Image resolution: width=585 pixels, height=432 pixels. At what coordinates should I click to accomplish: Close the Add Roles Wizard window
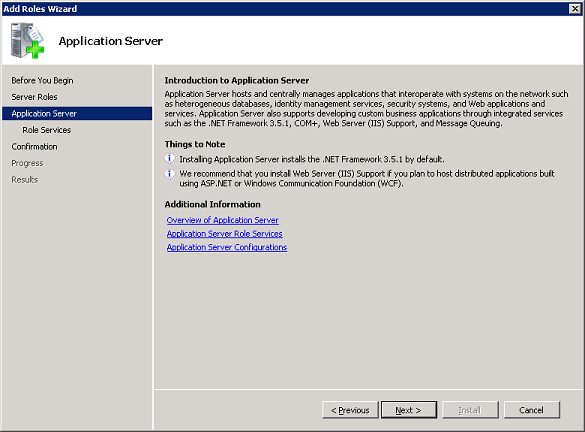tap(575, 9)
